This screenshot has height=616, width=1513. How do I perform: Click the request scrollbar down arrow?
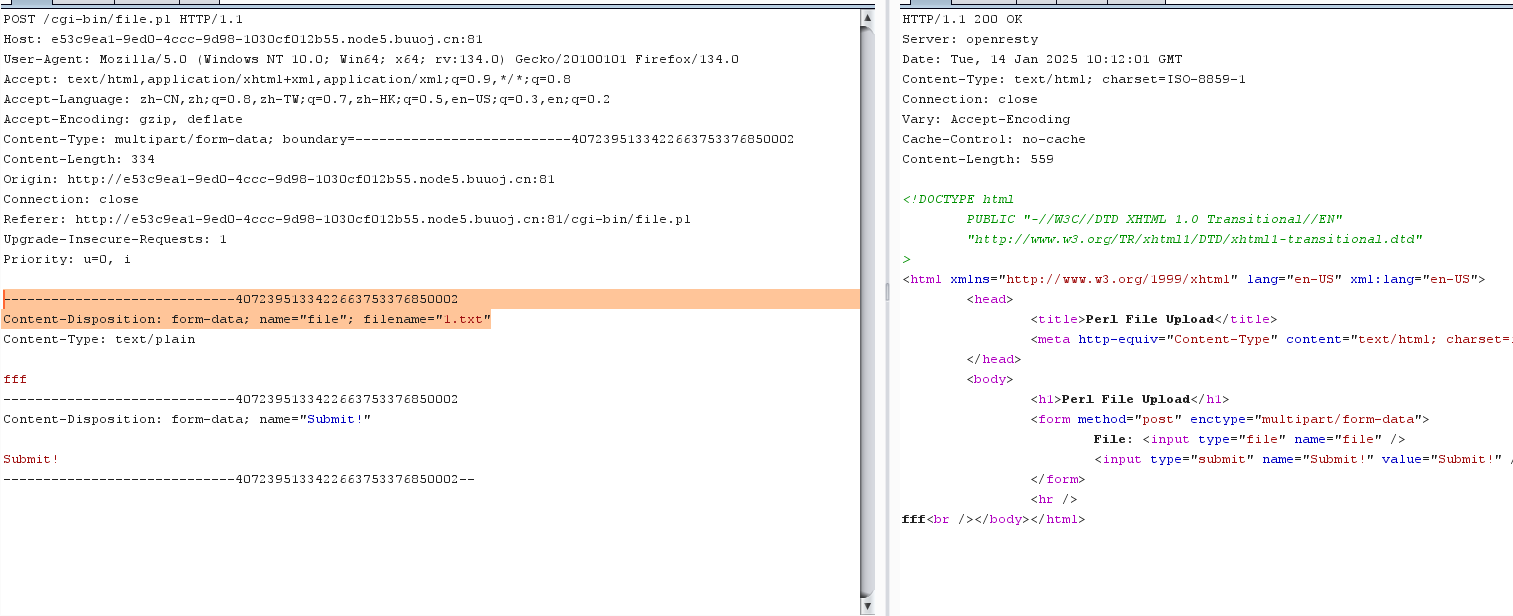867,606
